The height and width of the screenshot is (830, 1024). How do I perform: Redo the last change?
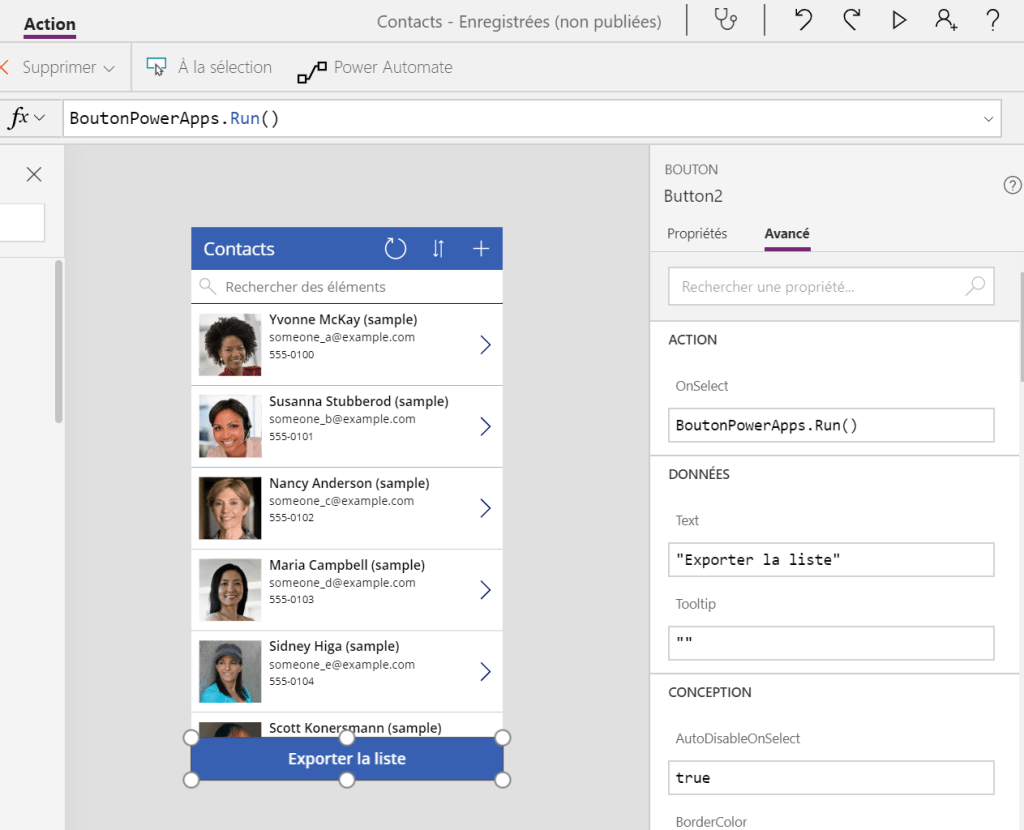[x=851, y=20]
